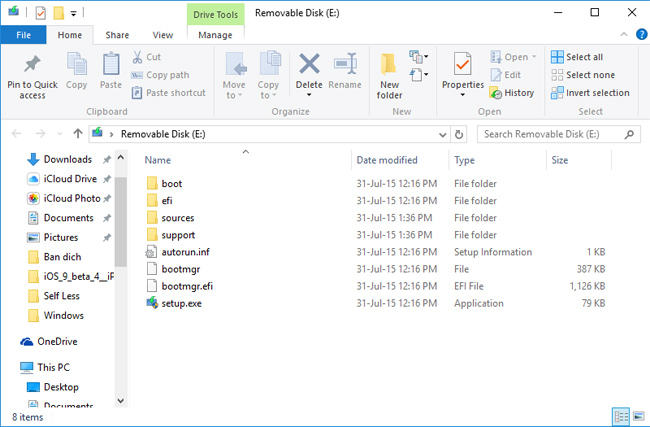Screen dimensions: 650x427
Task: Switch to the Home ribbon tab
Action: click(x=70, y=35)
